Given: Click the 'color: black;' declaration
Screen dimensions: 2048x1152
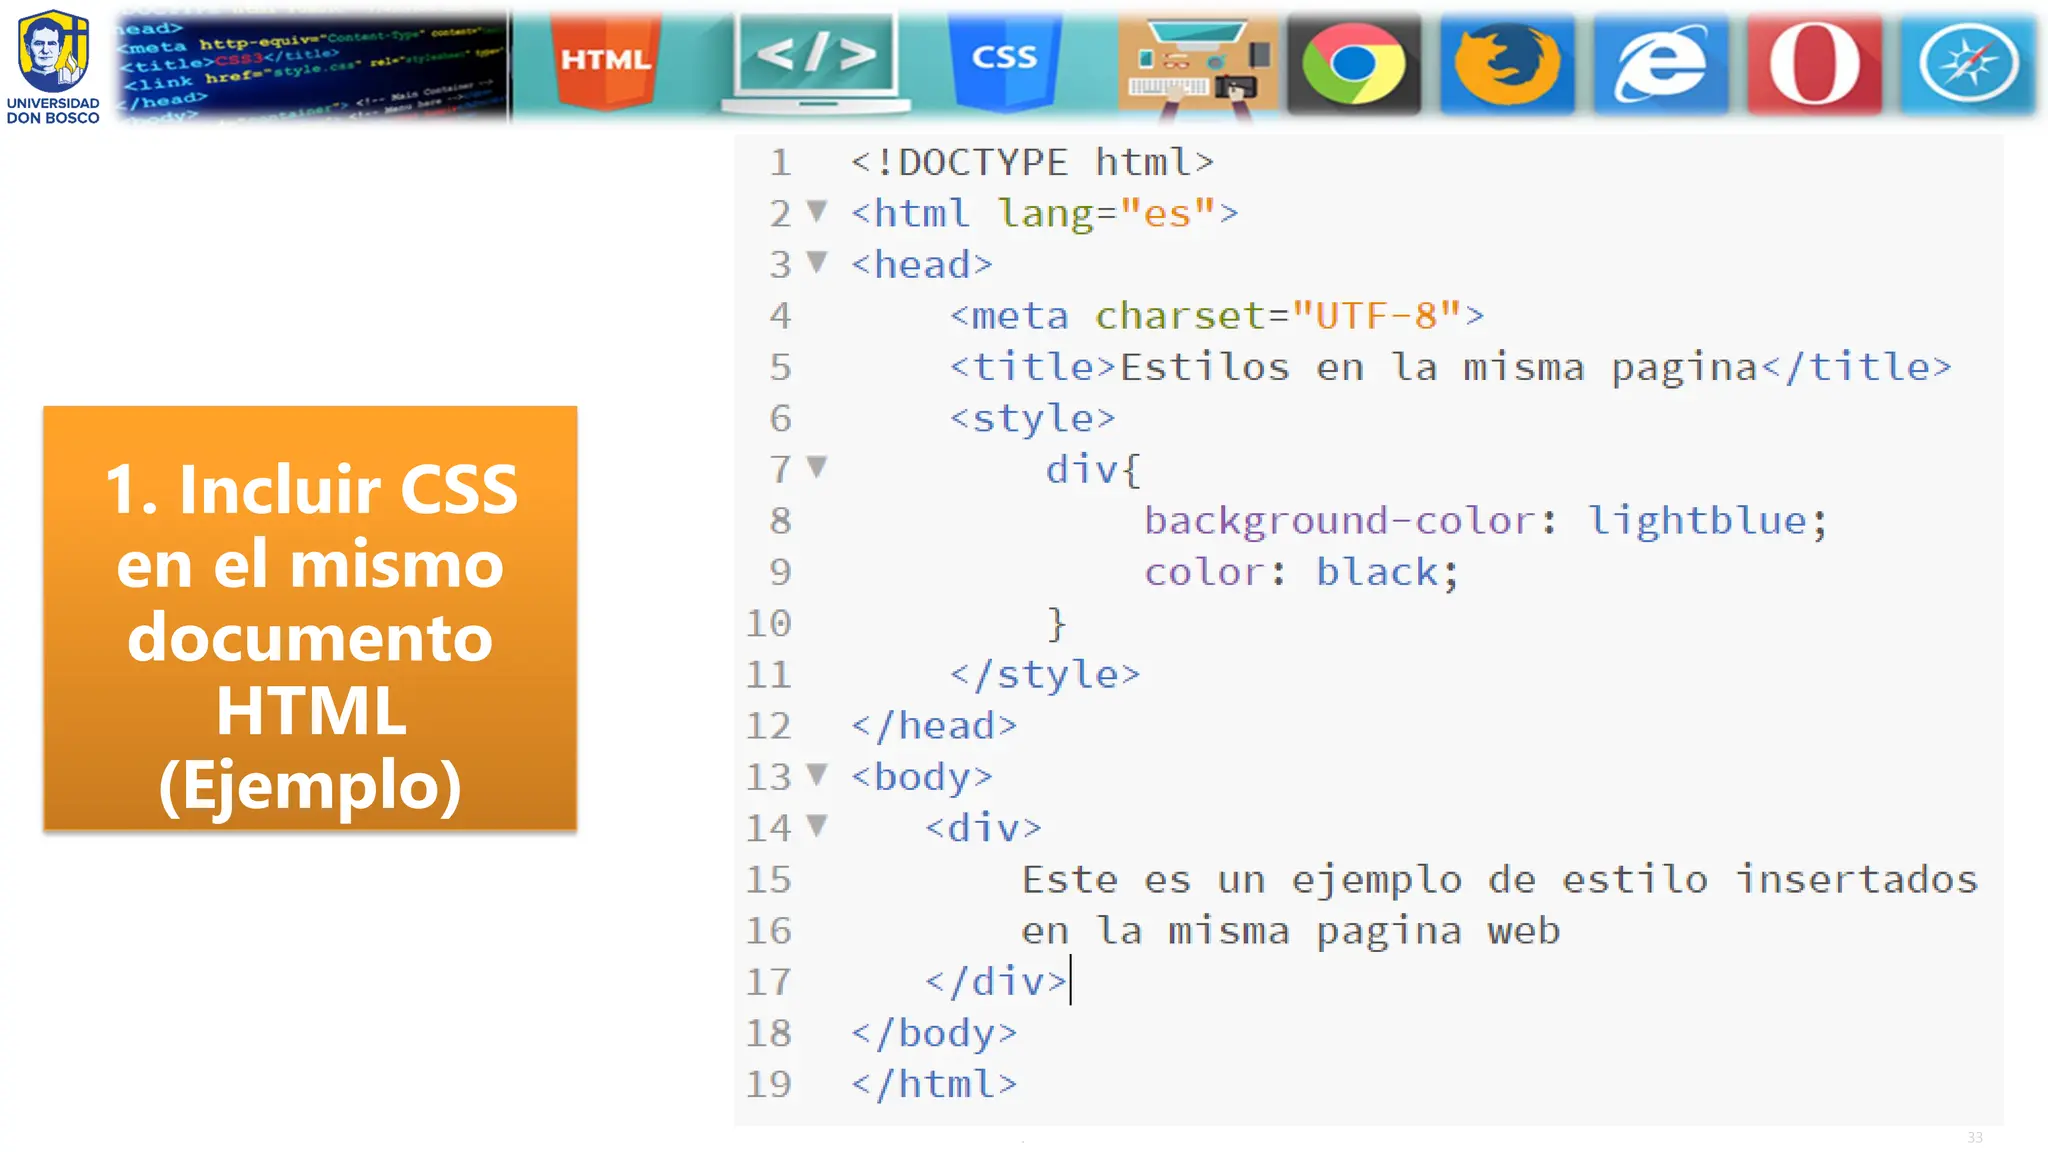Looking at the screenshot, I should [x=1302, y=572].
